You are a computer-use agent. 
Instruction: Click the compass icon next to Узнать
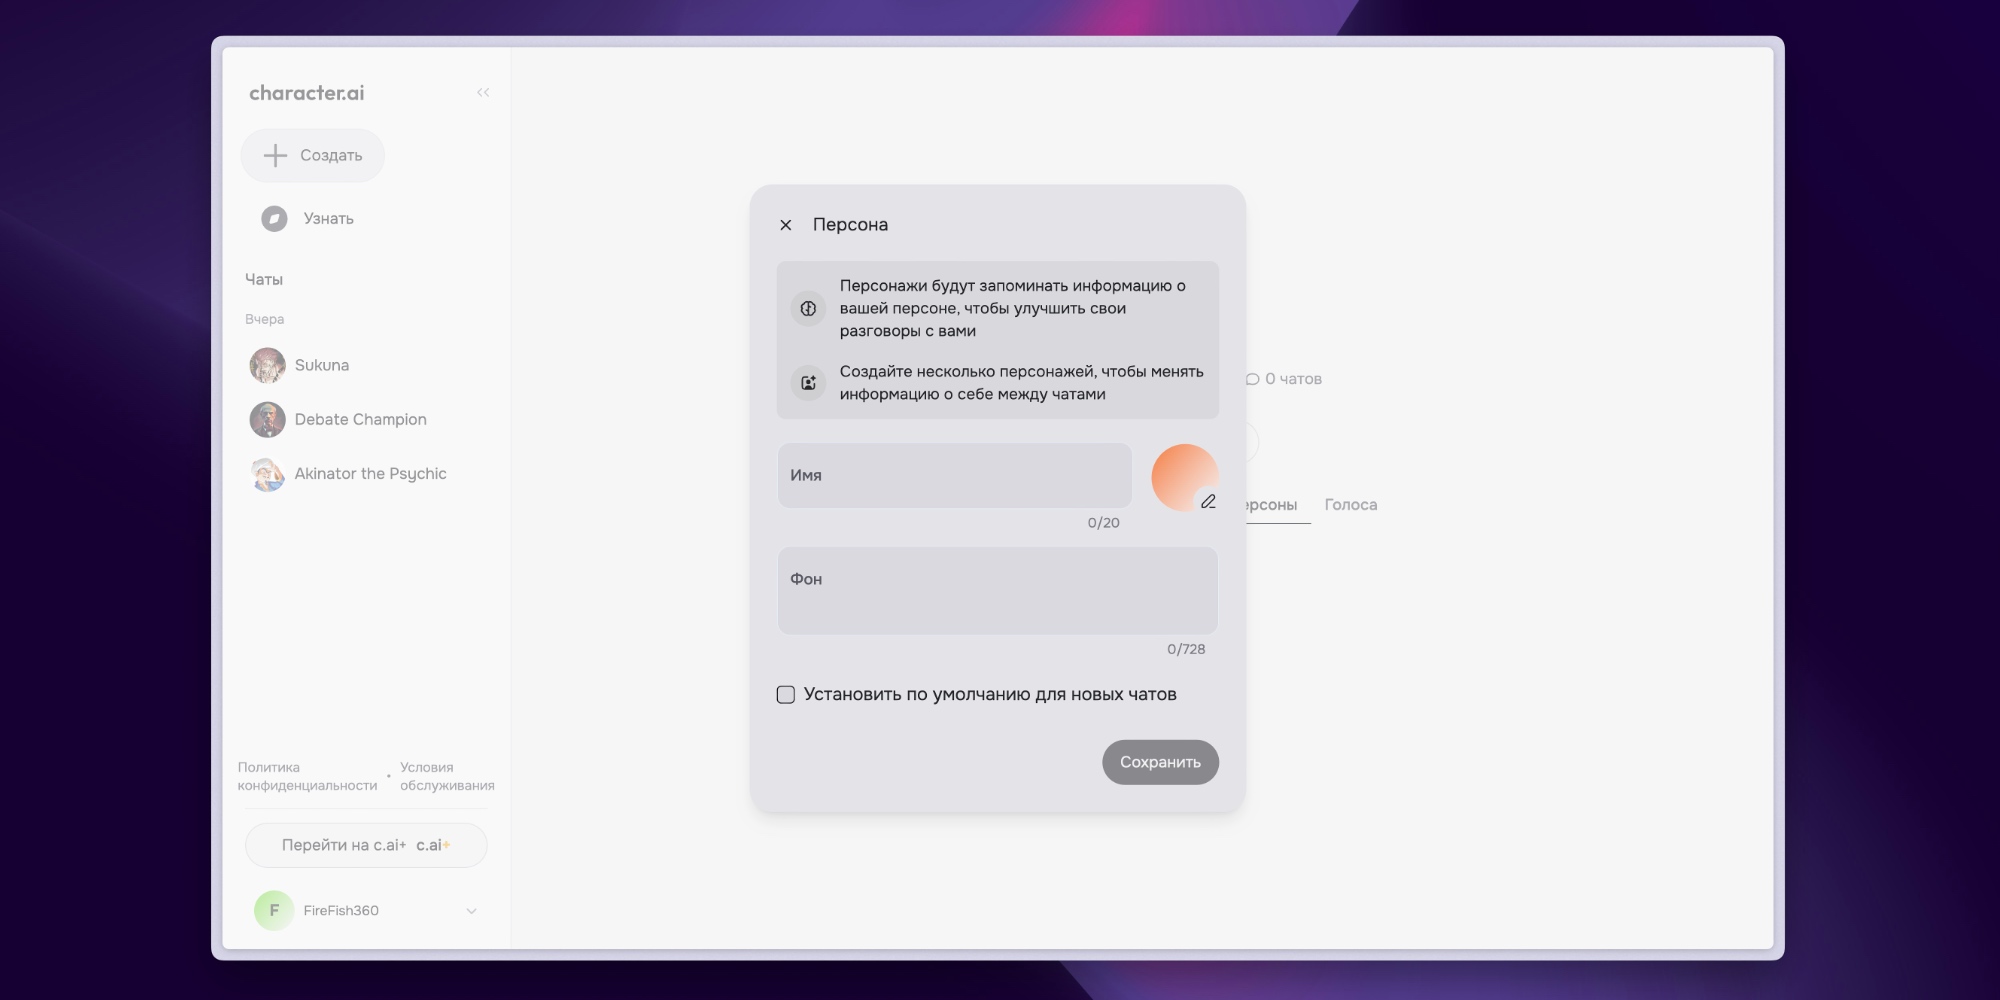click(274, 218)
